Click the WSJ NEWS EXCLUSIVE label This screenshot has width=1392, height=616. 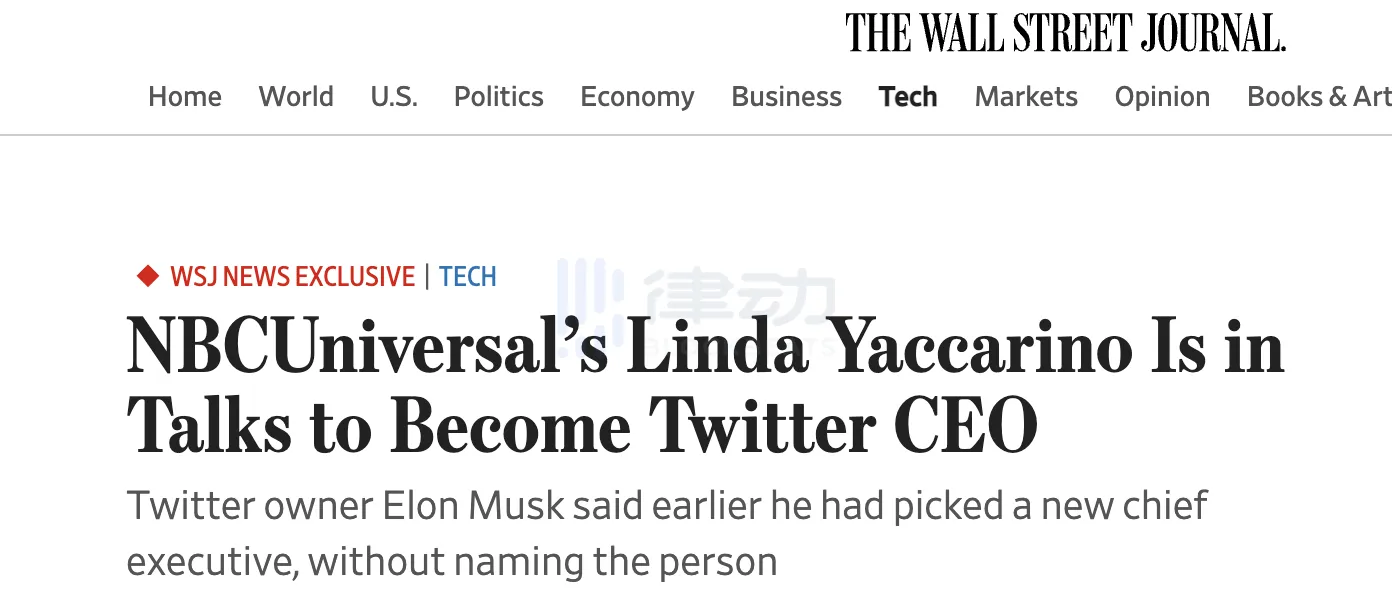(x=292, y=277)
